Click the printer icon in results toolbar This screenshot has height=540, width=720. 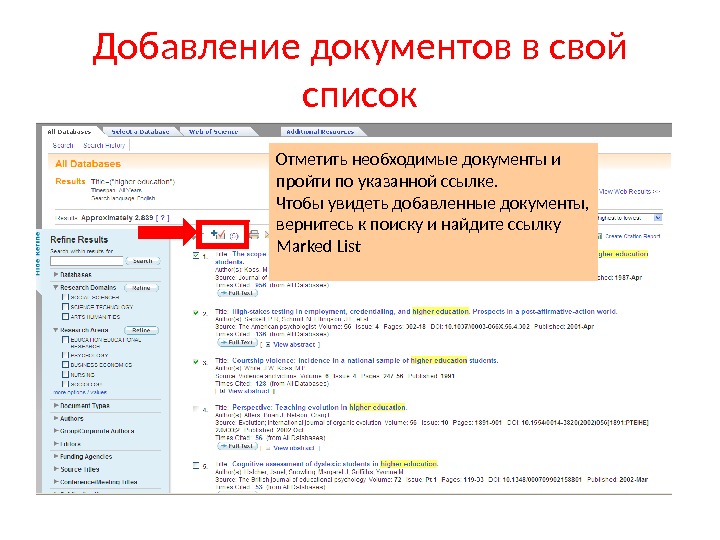point(254,235)
